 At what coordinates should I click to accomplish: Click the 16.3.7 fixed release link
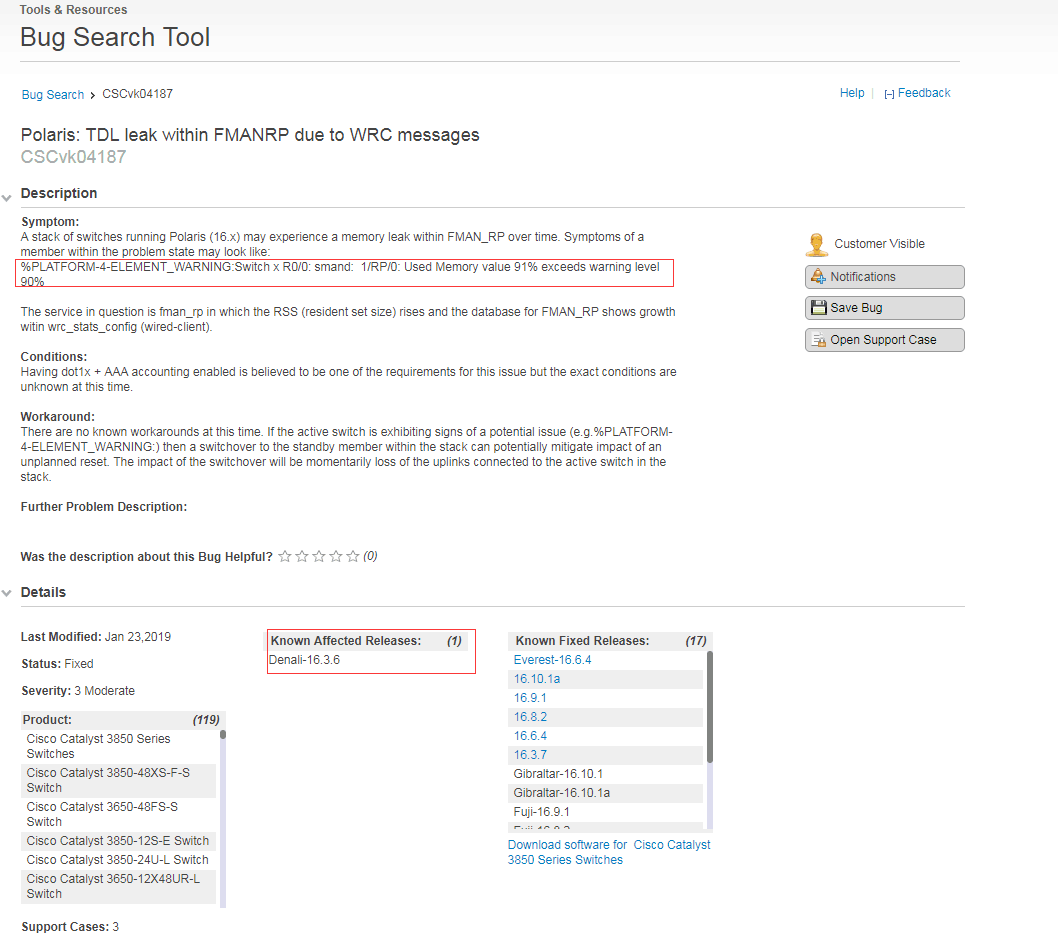click(530, 755)
